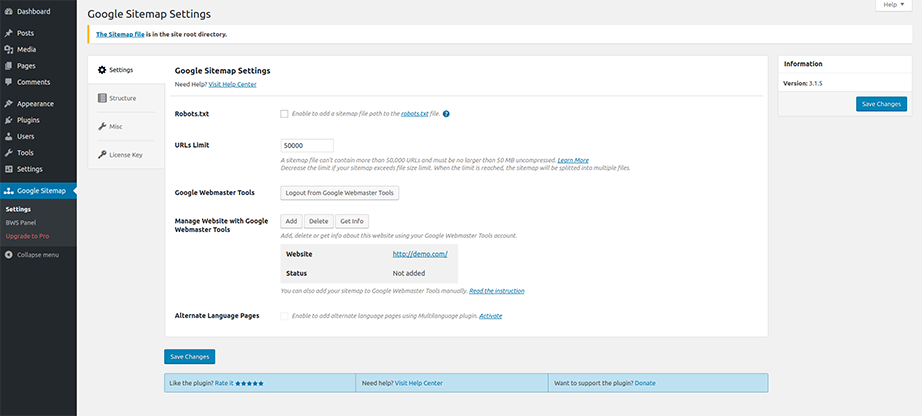Click Upgrade to Pro submenu link
Image resolution: width=922 pixels, height=416 pixels.
[x=28, y=237]
